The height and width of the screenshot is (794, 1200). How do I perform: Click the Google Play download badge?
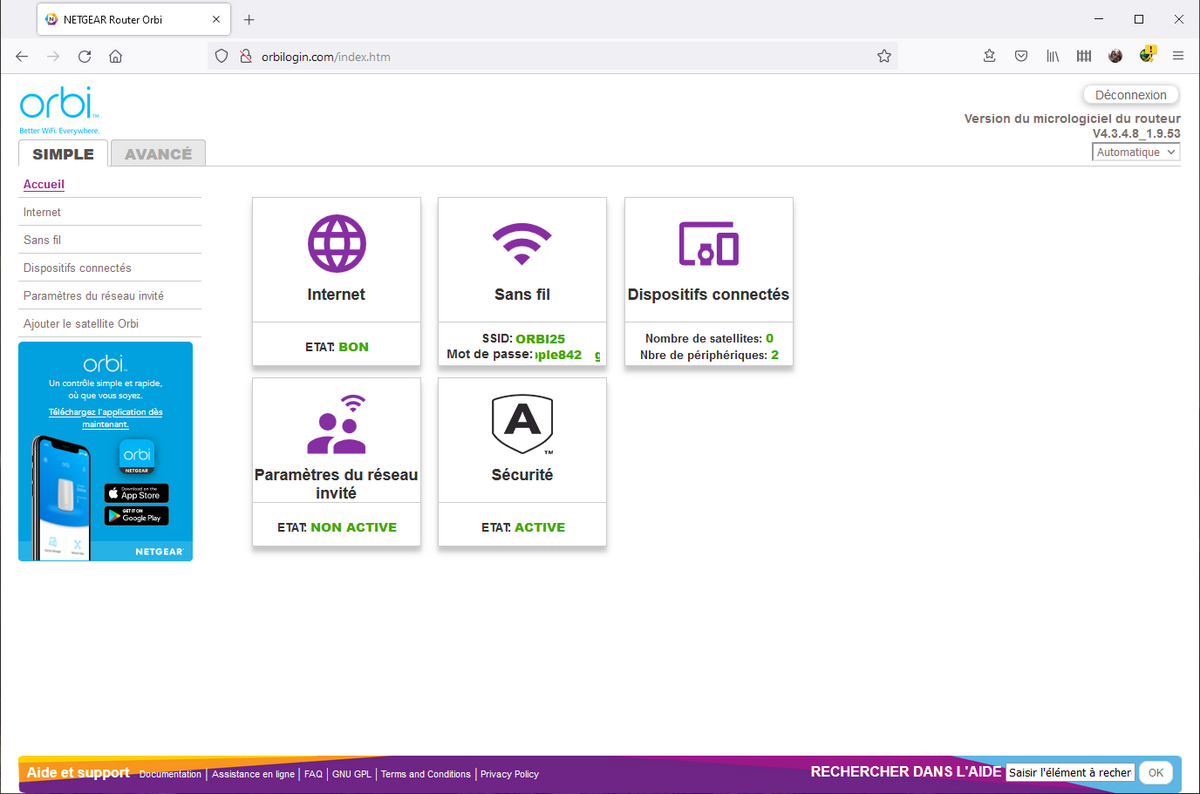pos(136,516)
